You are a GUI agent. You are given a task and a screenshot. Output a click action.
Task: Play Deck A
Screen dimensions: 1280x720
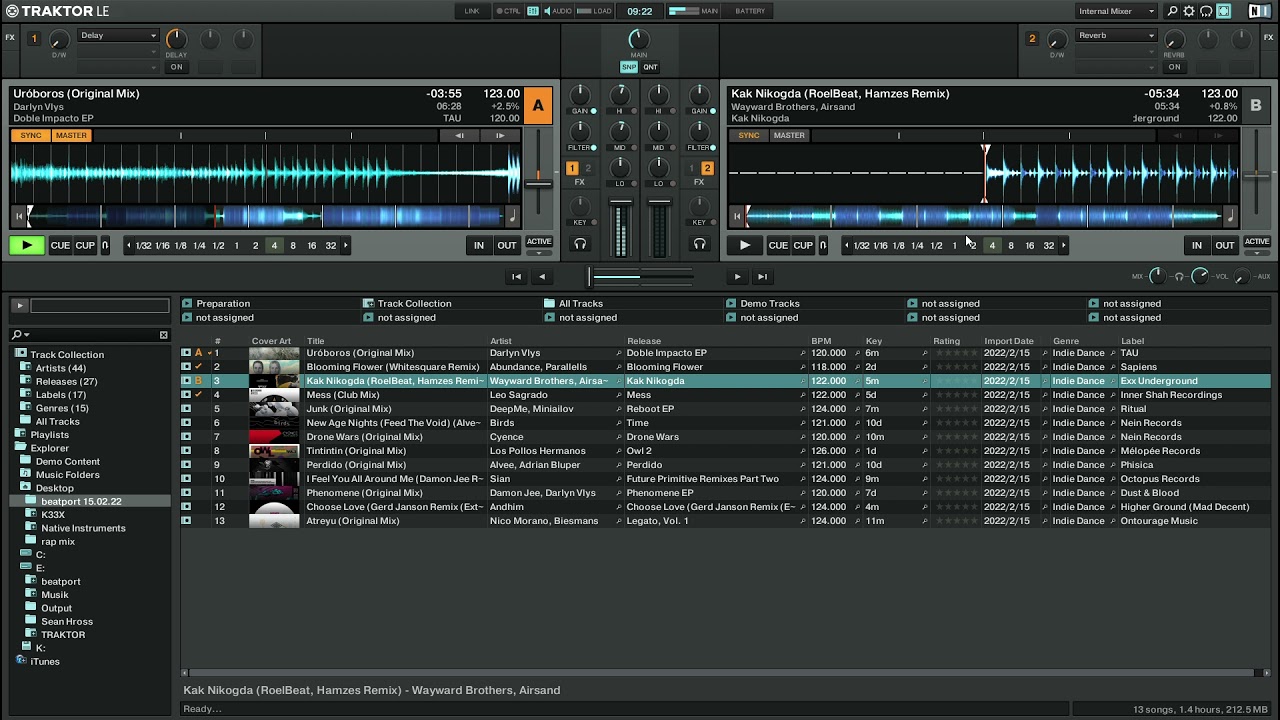[x=27, y=245]
